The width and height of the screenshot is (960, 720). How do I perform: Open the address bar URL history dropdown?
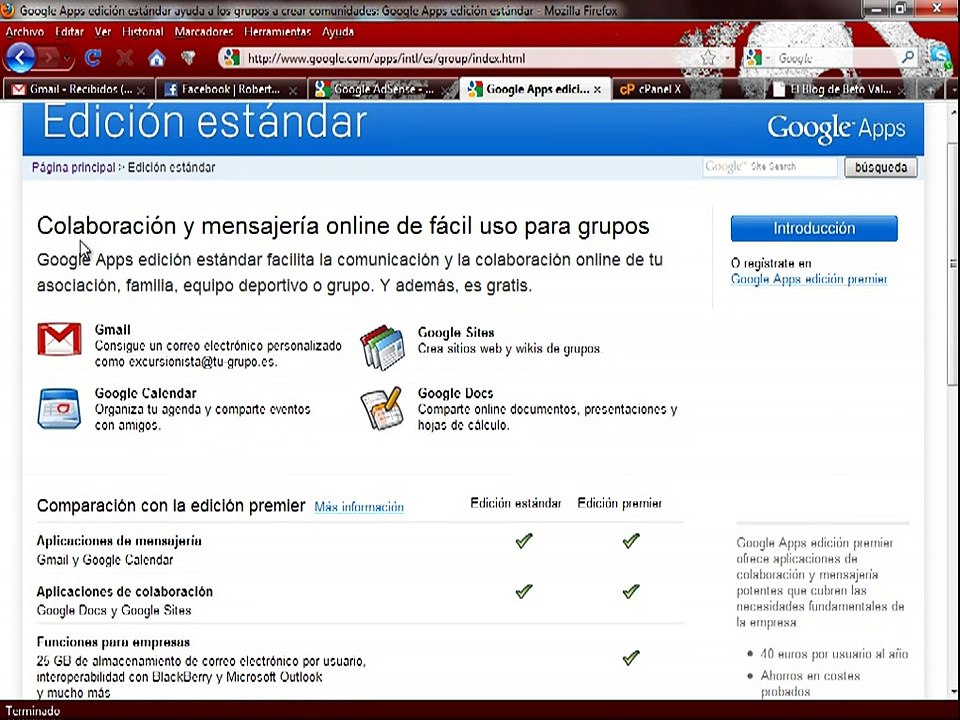click(x=727, y=58)
